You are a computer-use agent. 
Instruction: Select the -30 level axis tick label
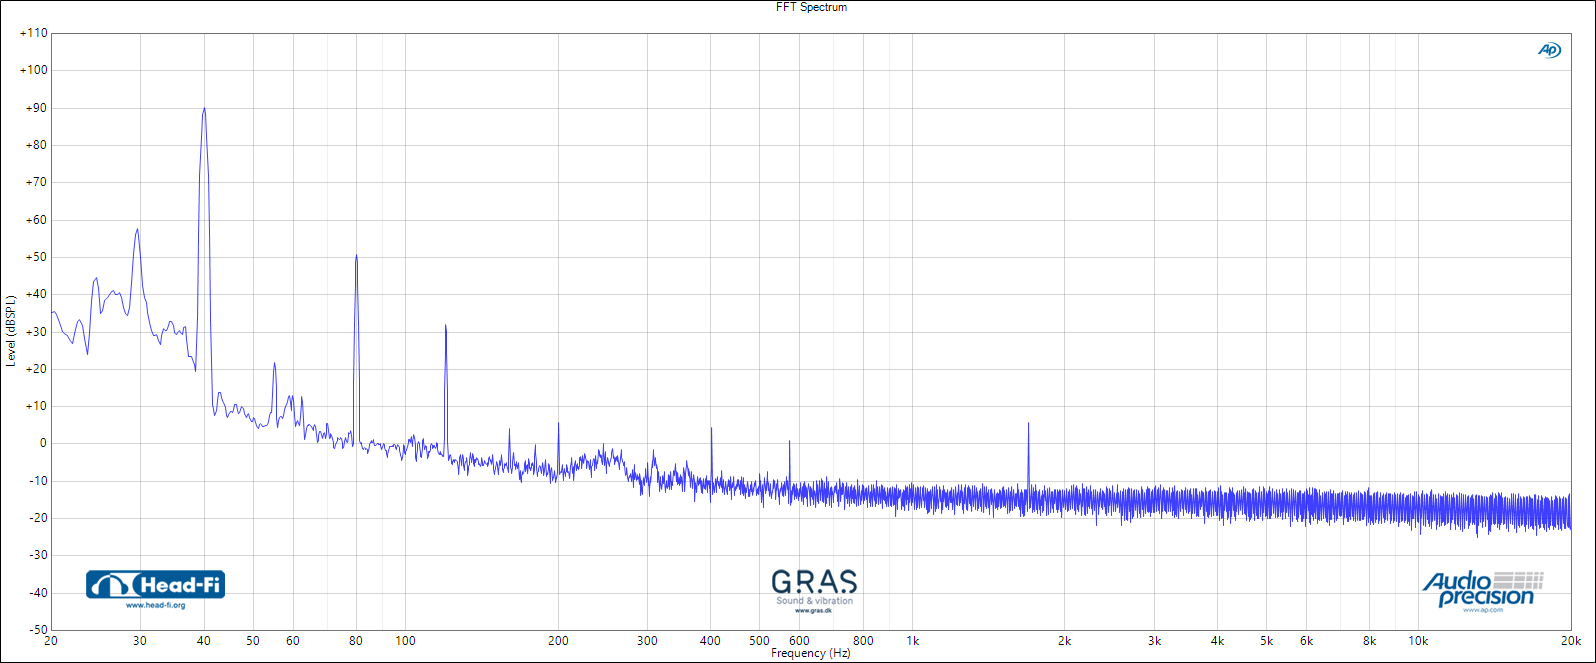tap(38, 556)
